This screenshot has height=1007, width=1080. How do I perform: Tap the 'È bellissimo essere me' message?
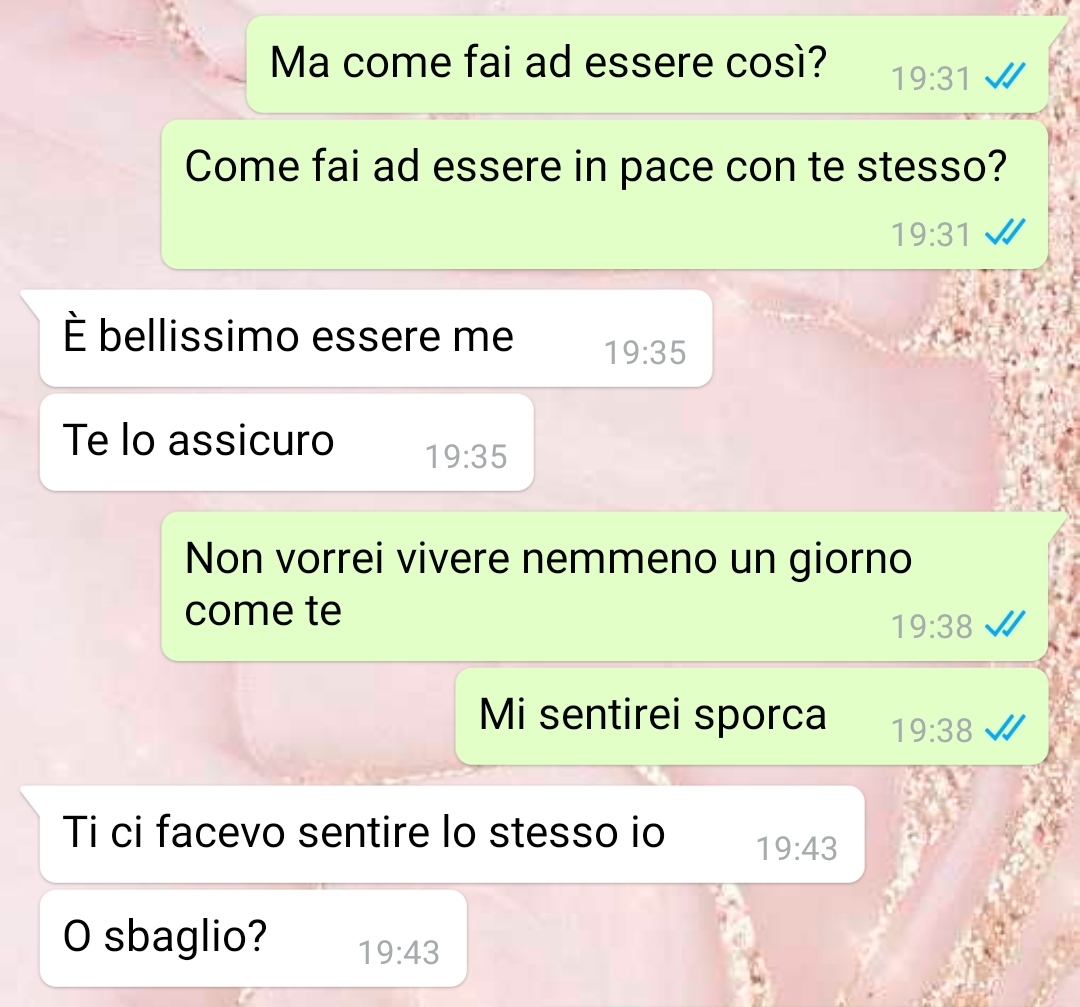(x=375, y=338)
